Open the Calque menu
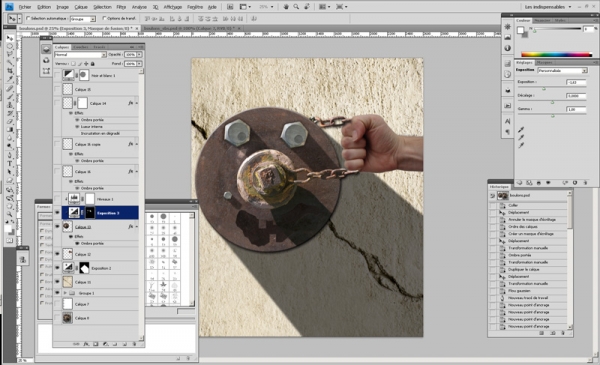This screenshot has width=600, height=365. [x=81, y=7]
